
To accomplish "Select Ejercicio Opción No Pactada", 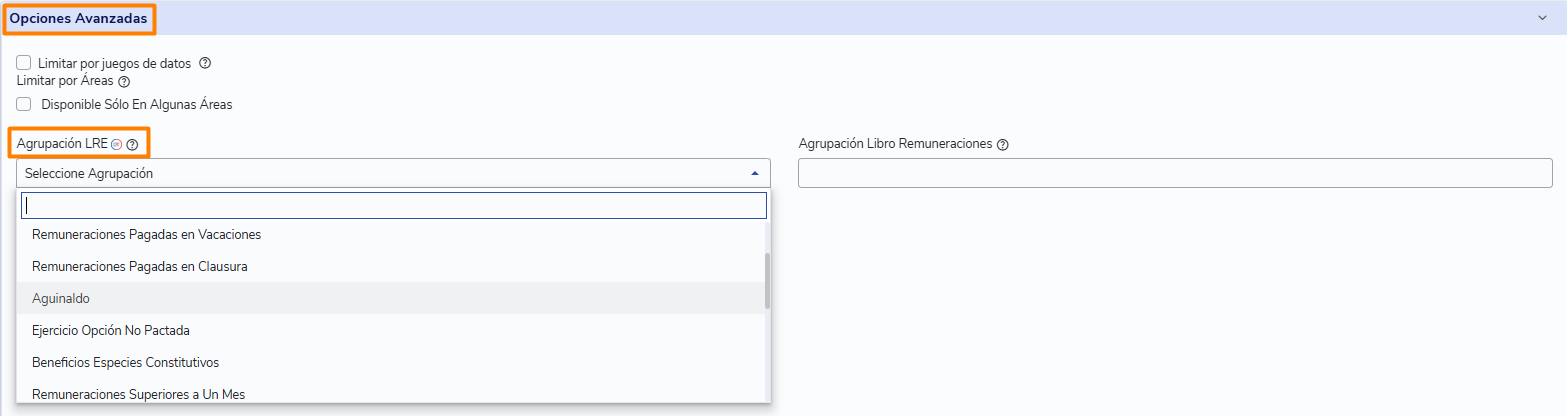I will pyautogui.click(x=111, y=330).
